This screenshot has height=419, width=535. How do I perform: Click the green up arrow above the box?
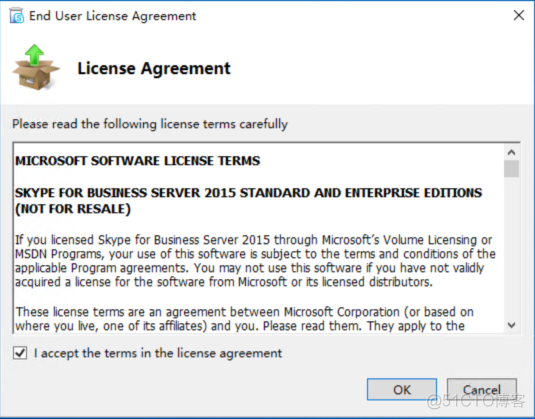34,55
